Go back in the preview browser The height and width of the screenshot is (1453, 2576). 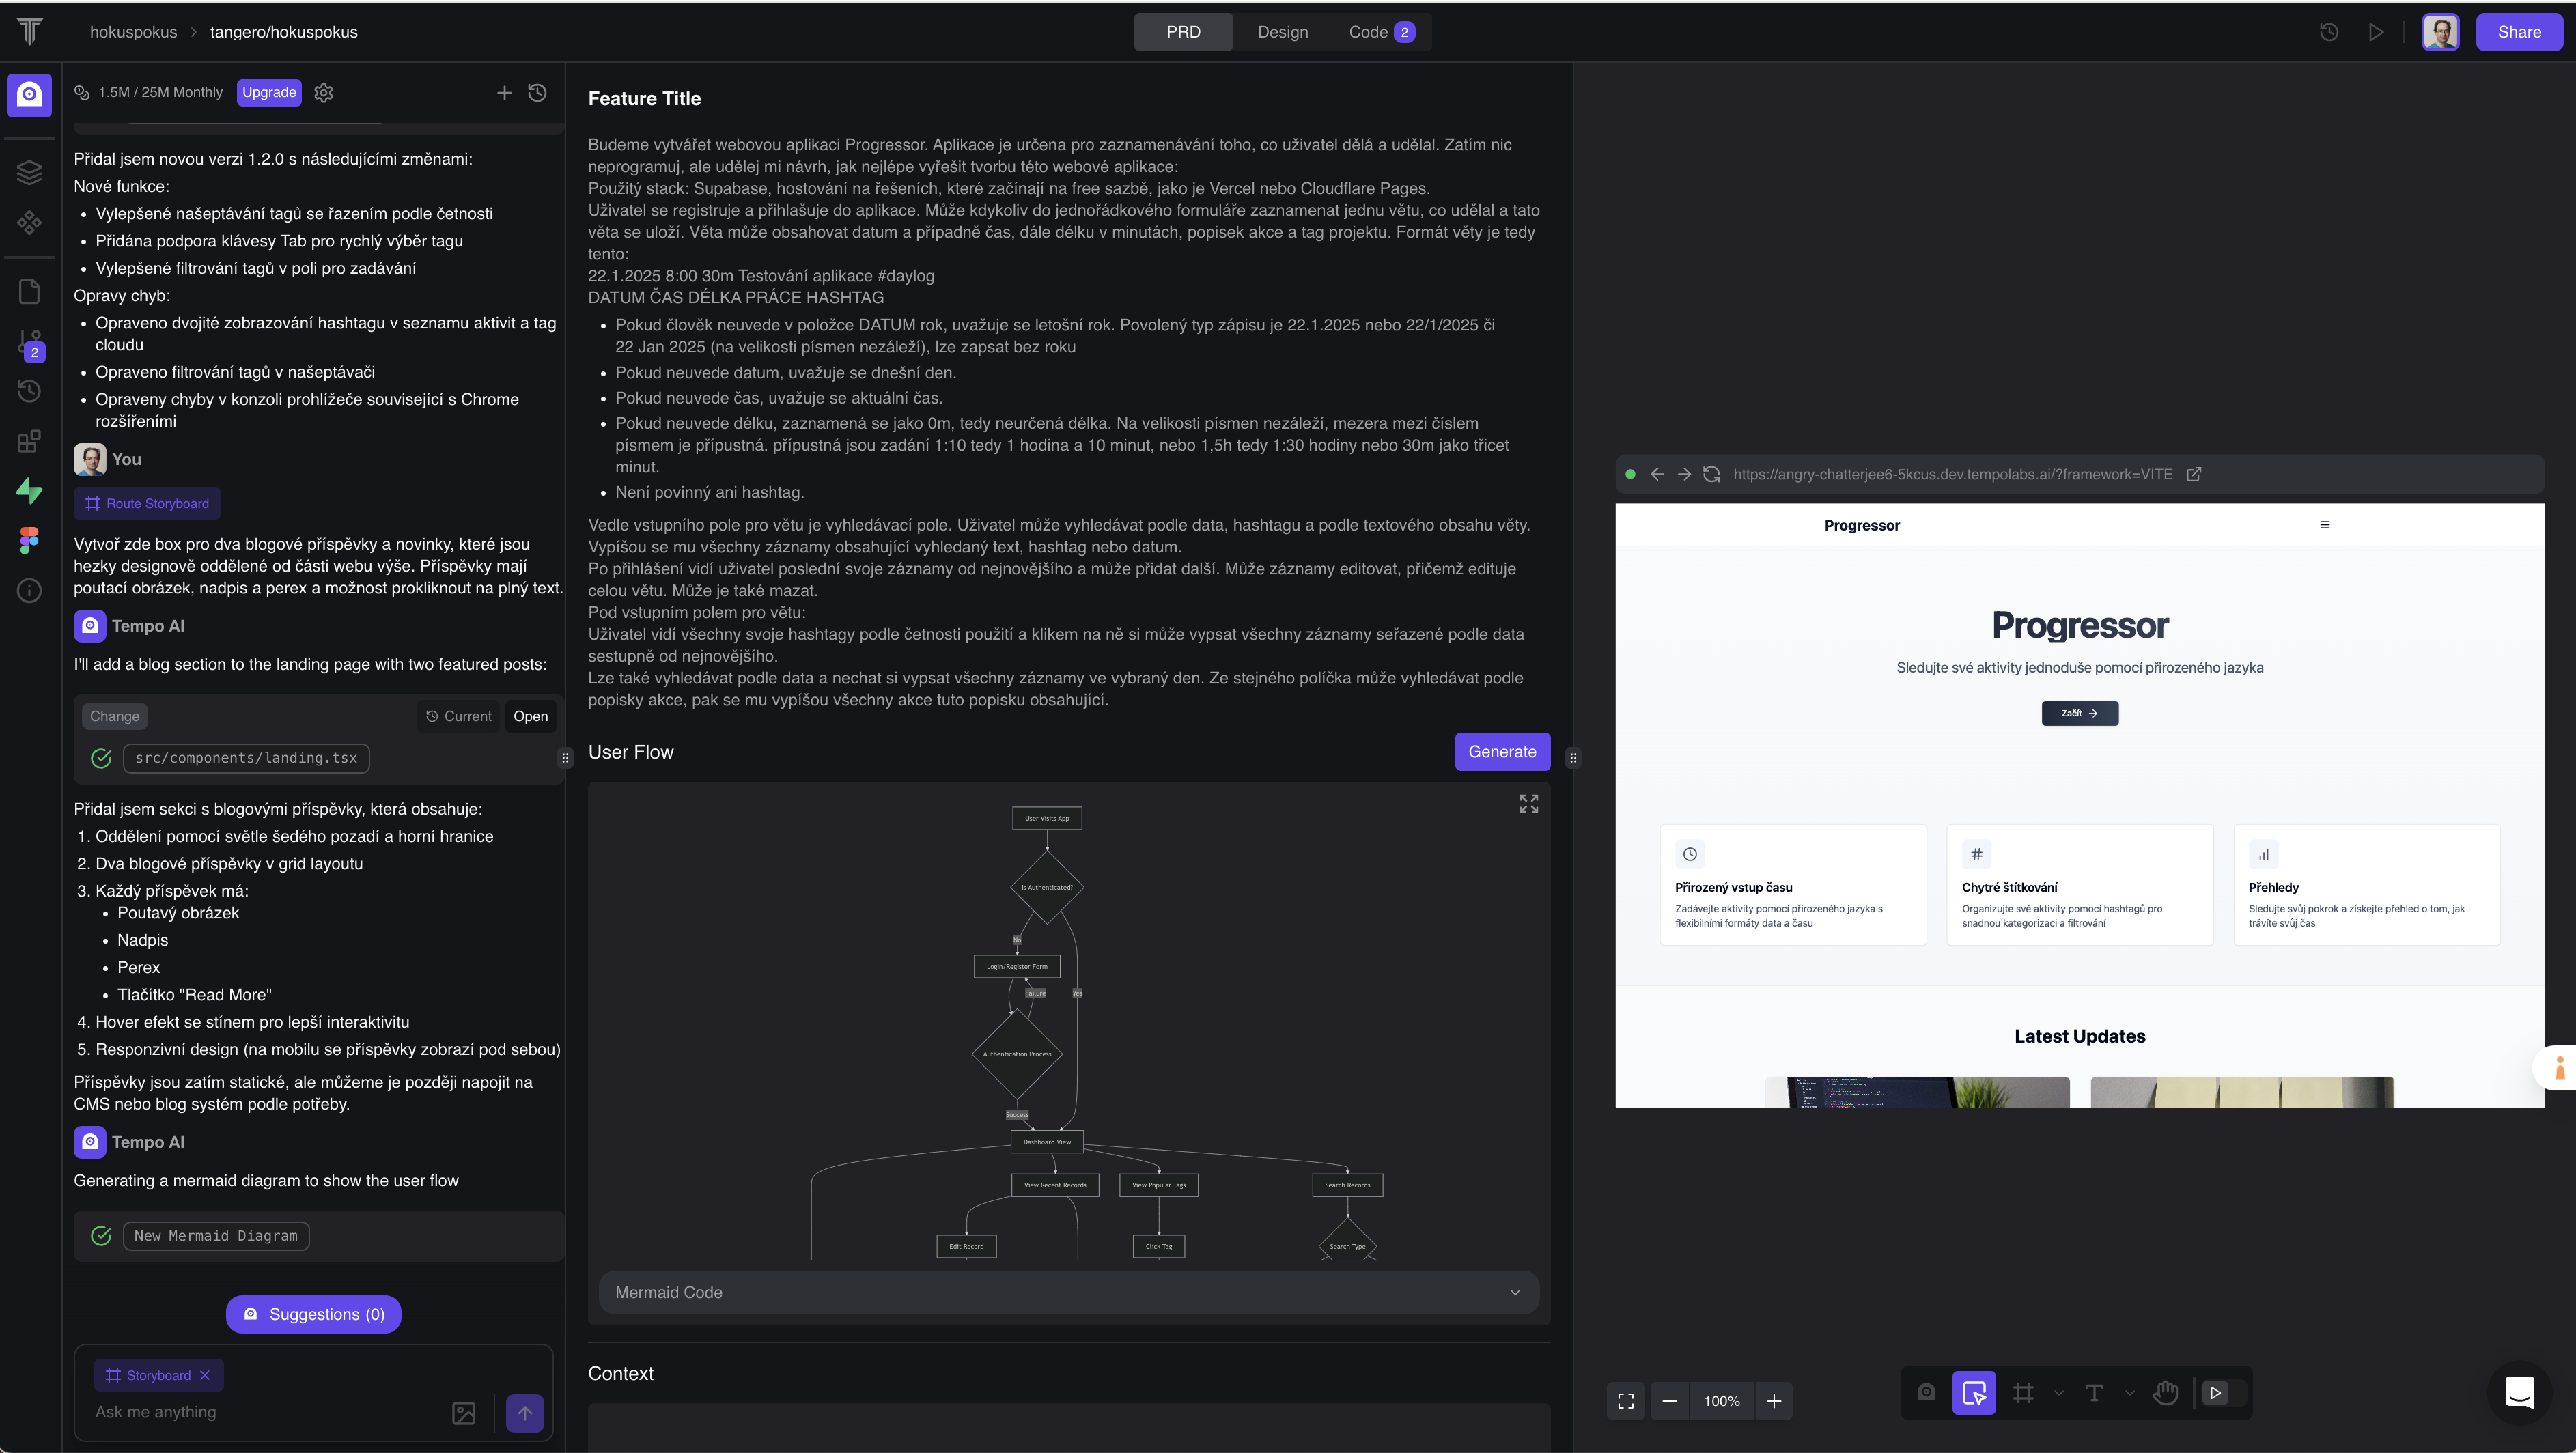tap(1657, 474)
